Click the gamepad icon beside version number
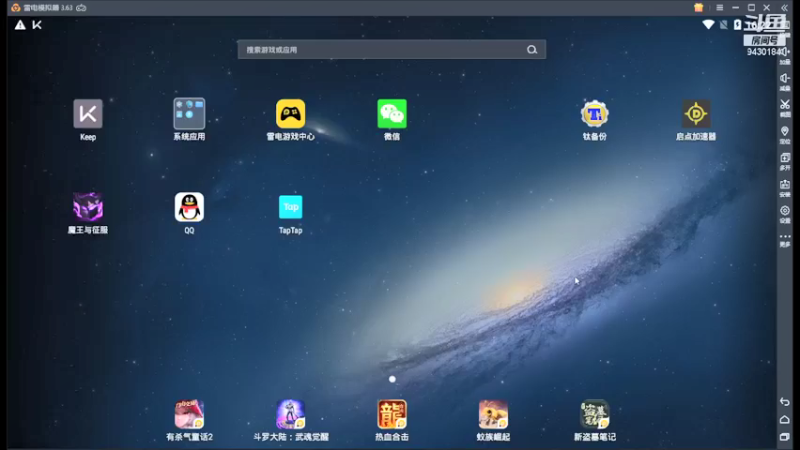 click(x=81, y=8)
